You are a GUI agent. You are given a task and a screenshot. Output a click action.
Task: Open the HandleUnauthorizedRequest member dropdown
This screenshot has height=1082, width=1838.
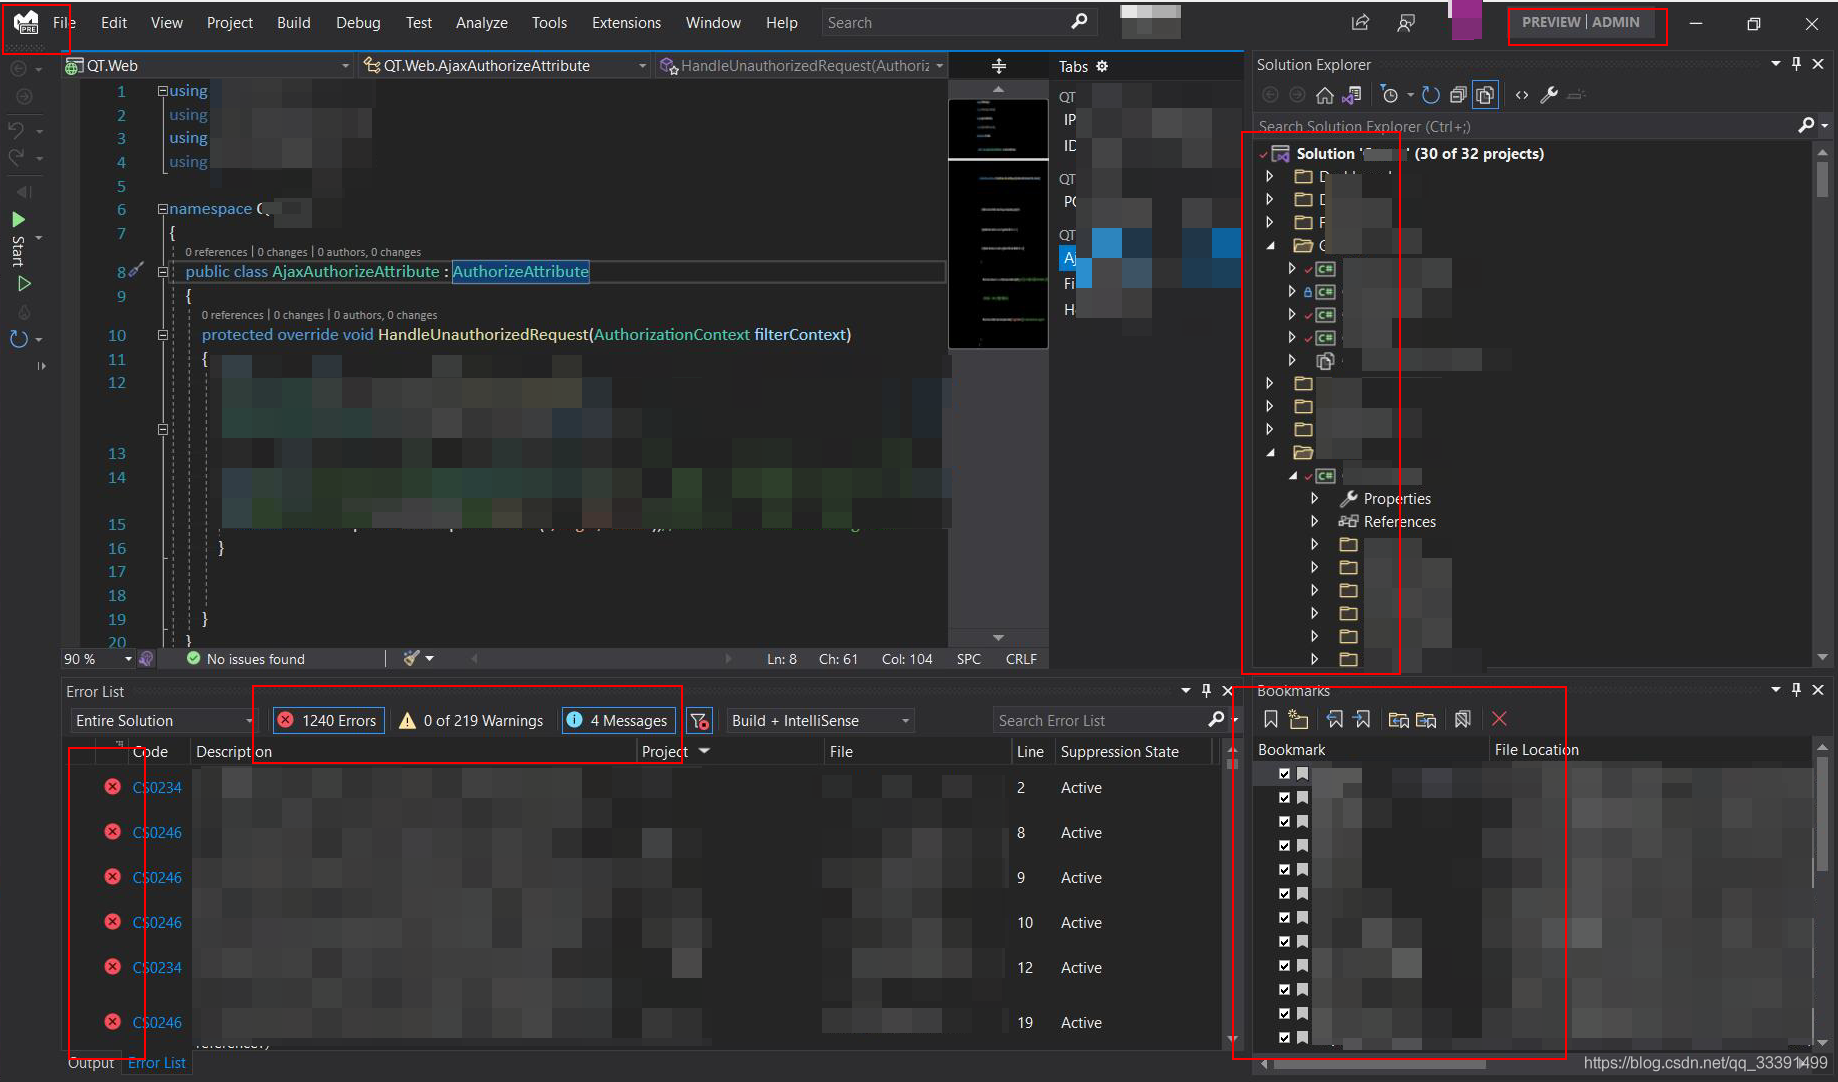[802, 66]
